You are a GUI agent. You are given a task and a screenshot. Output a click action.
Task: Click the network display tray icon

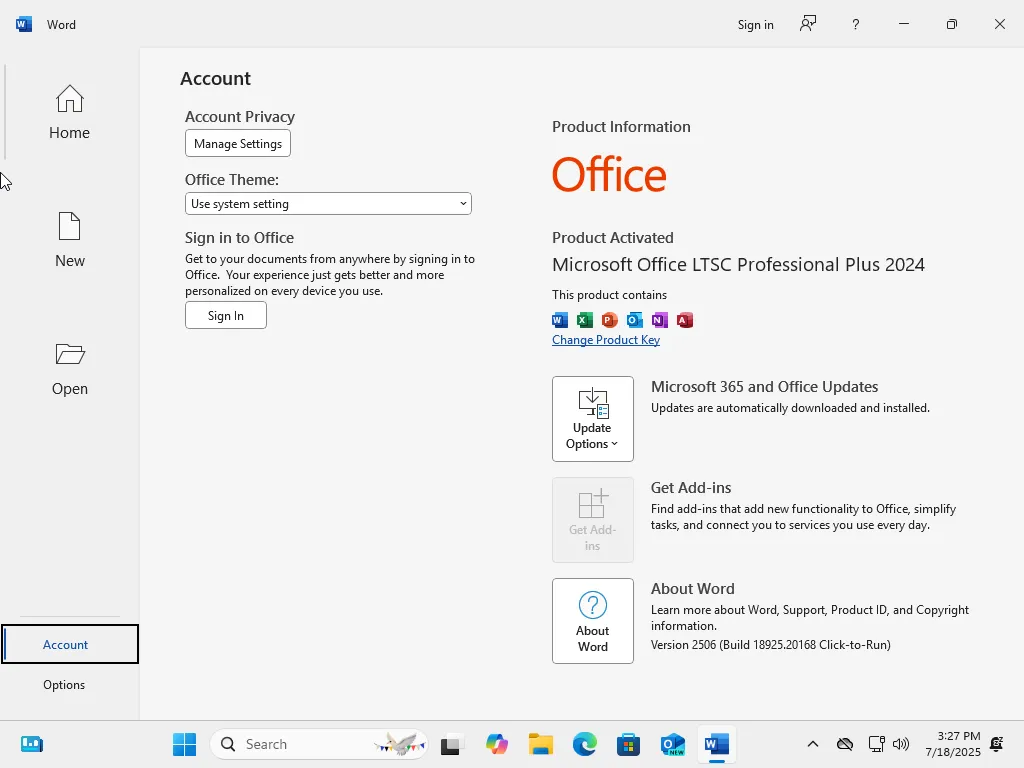pos(876,744)
